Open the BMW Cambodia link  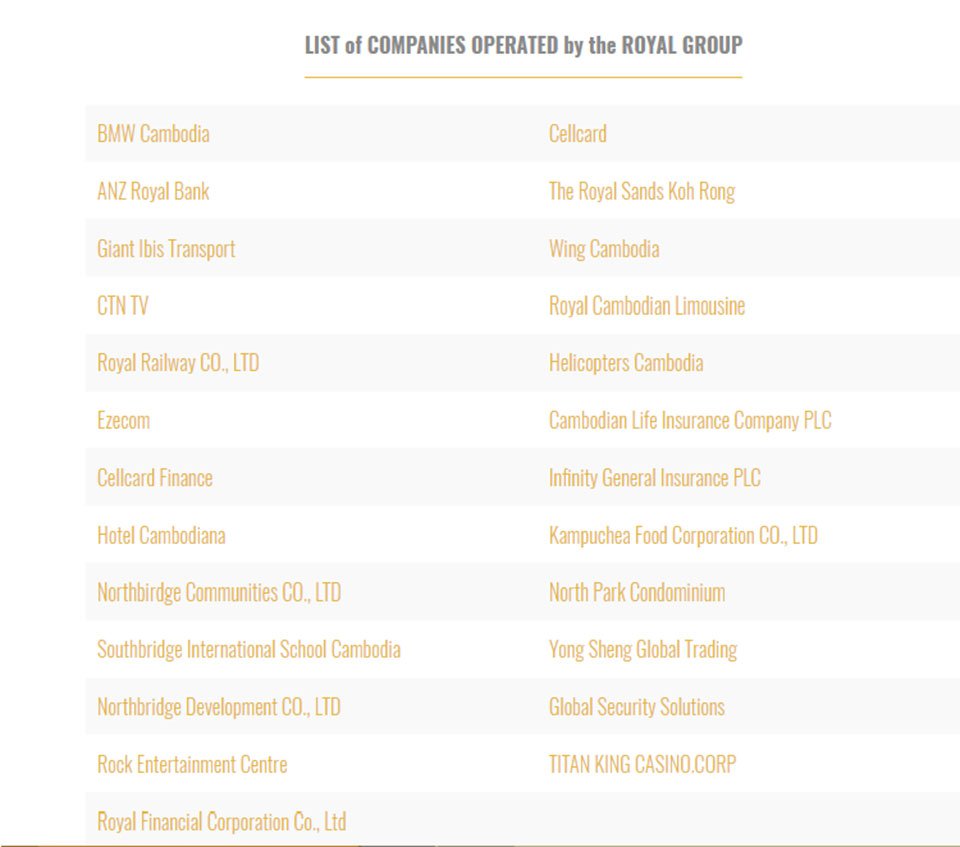point(153,134)
